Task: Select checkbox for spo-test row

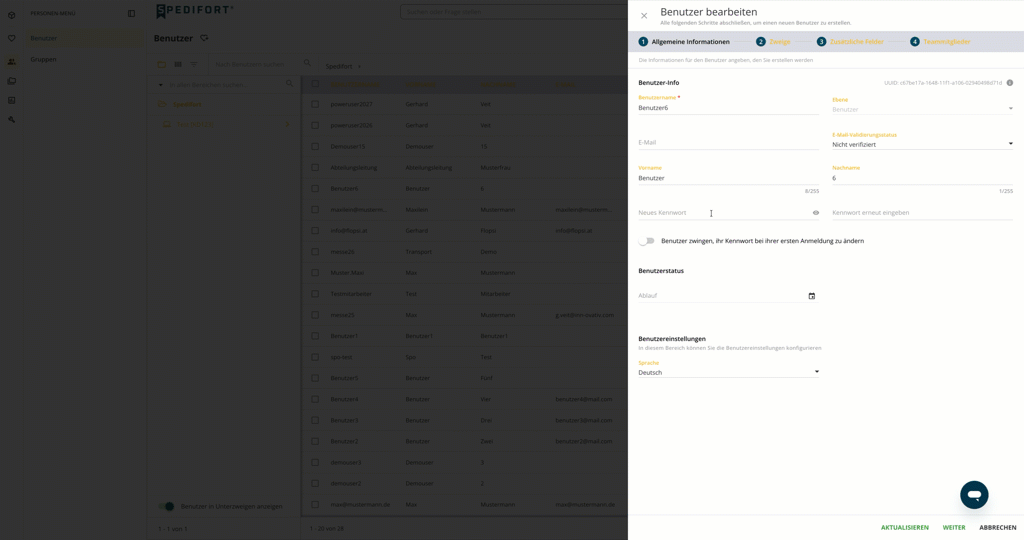Action: [x=315, y=357]
